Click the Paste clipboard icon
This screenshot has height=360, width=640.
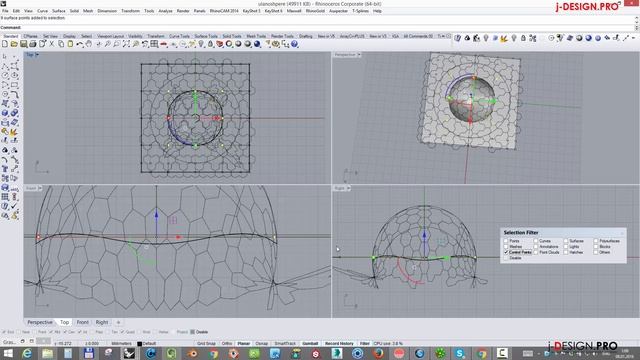tap(70, 44)
